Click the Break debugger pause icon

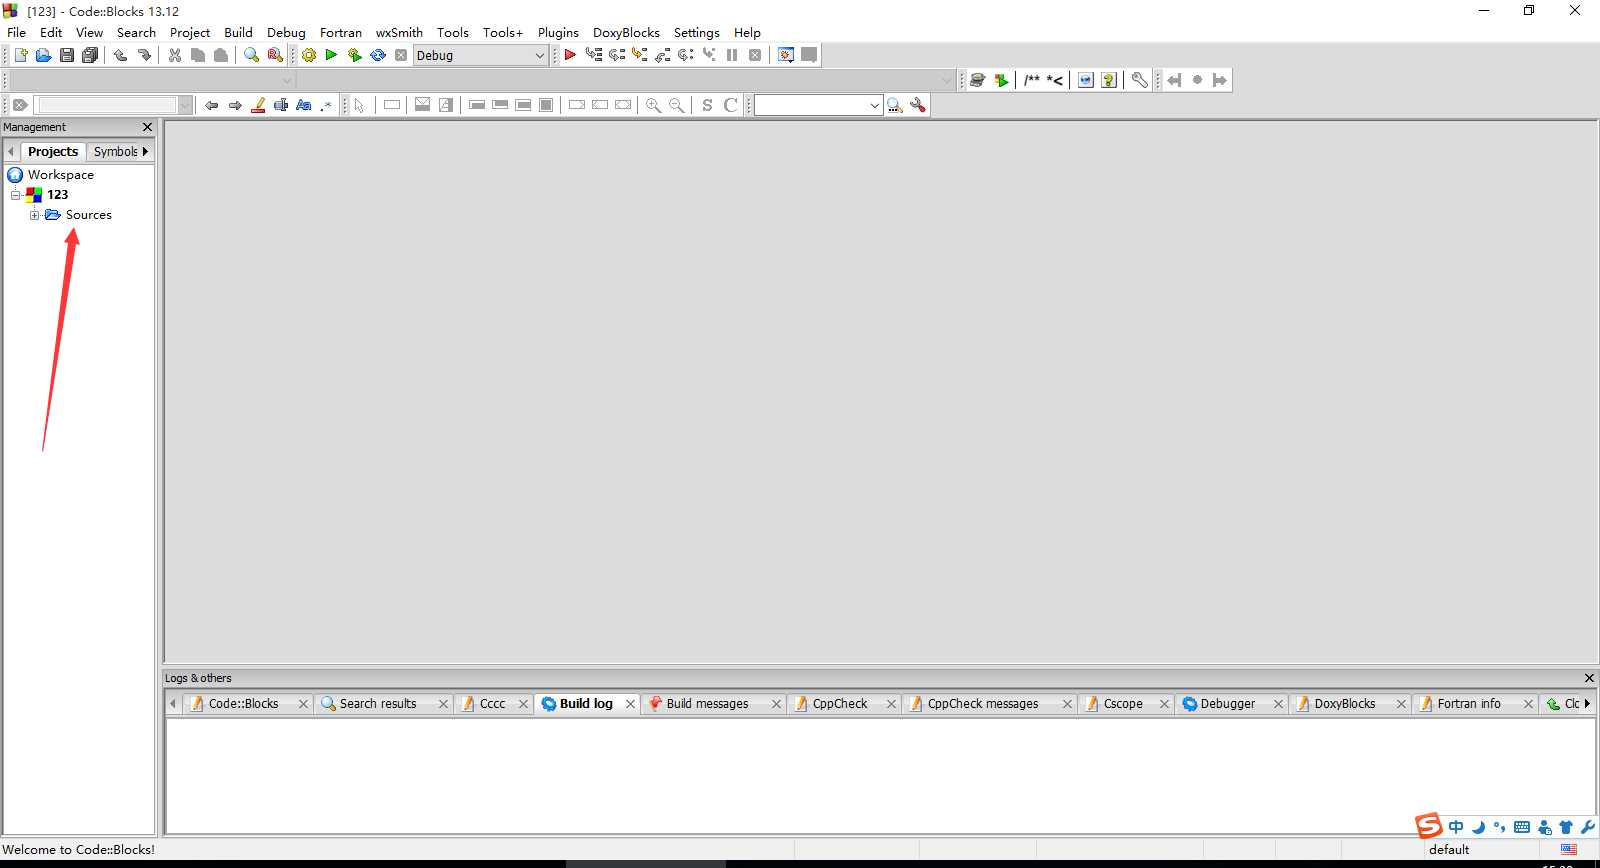(x=732, y=55)
